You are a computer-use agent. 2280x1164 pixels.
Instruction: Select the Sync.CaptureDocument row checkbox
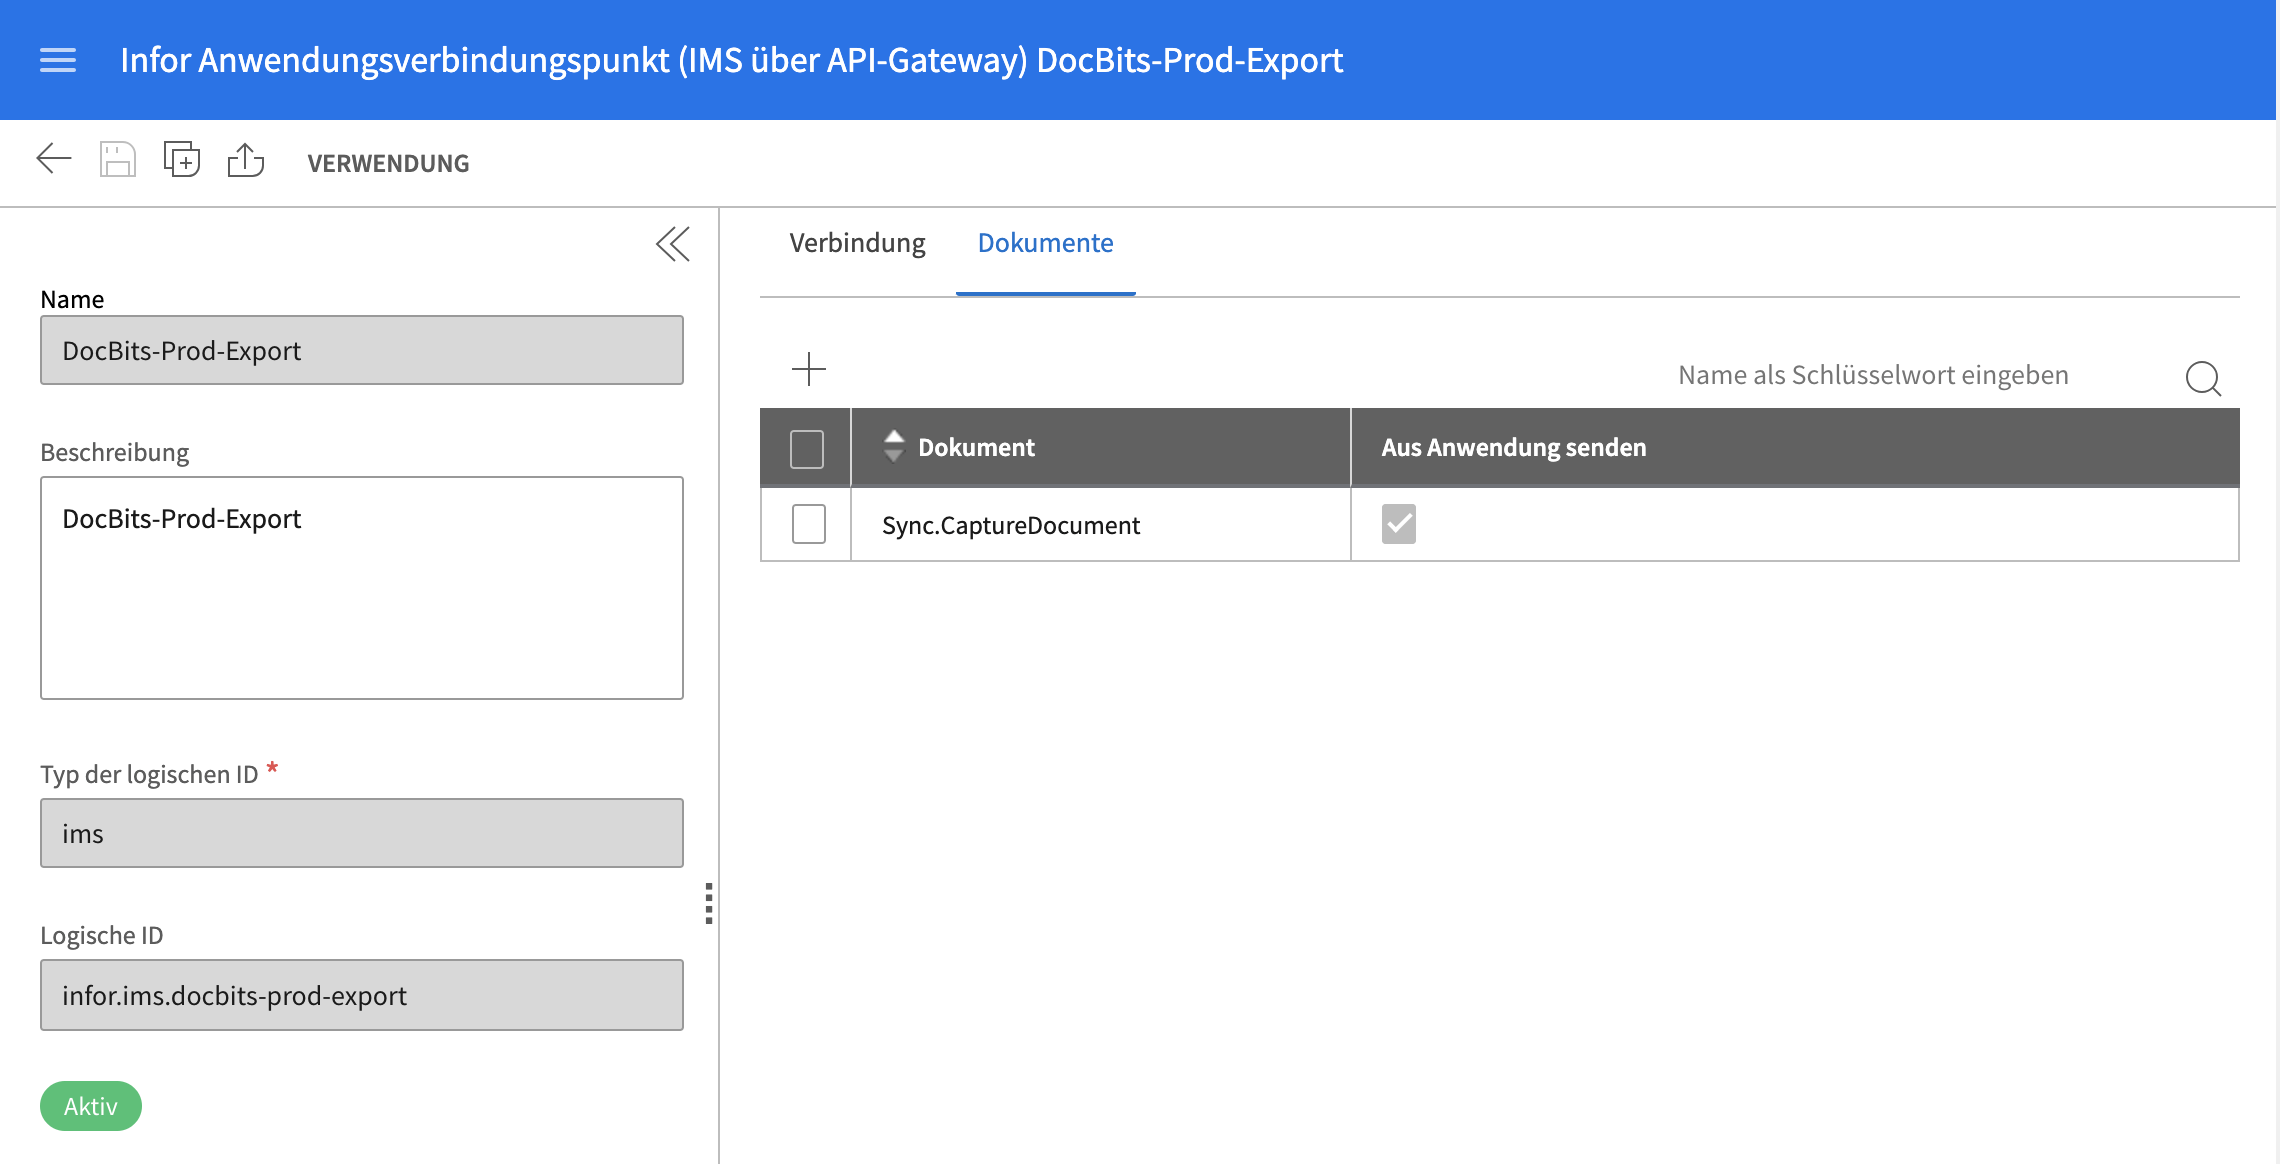click(808, 524)
